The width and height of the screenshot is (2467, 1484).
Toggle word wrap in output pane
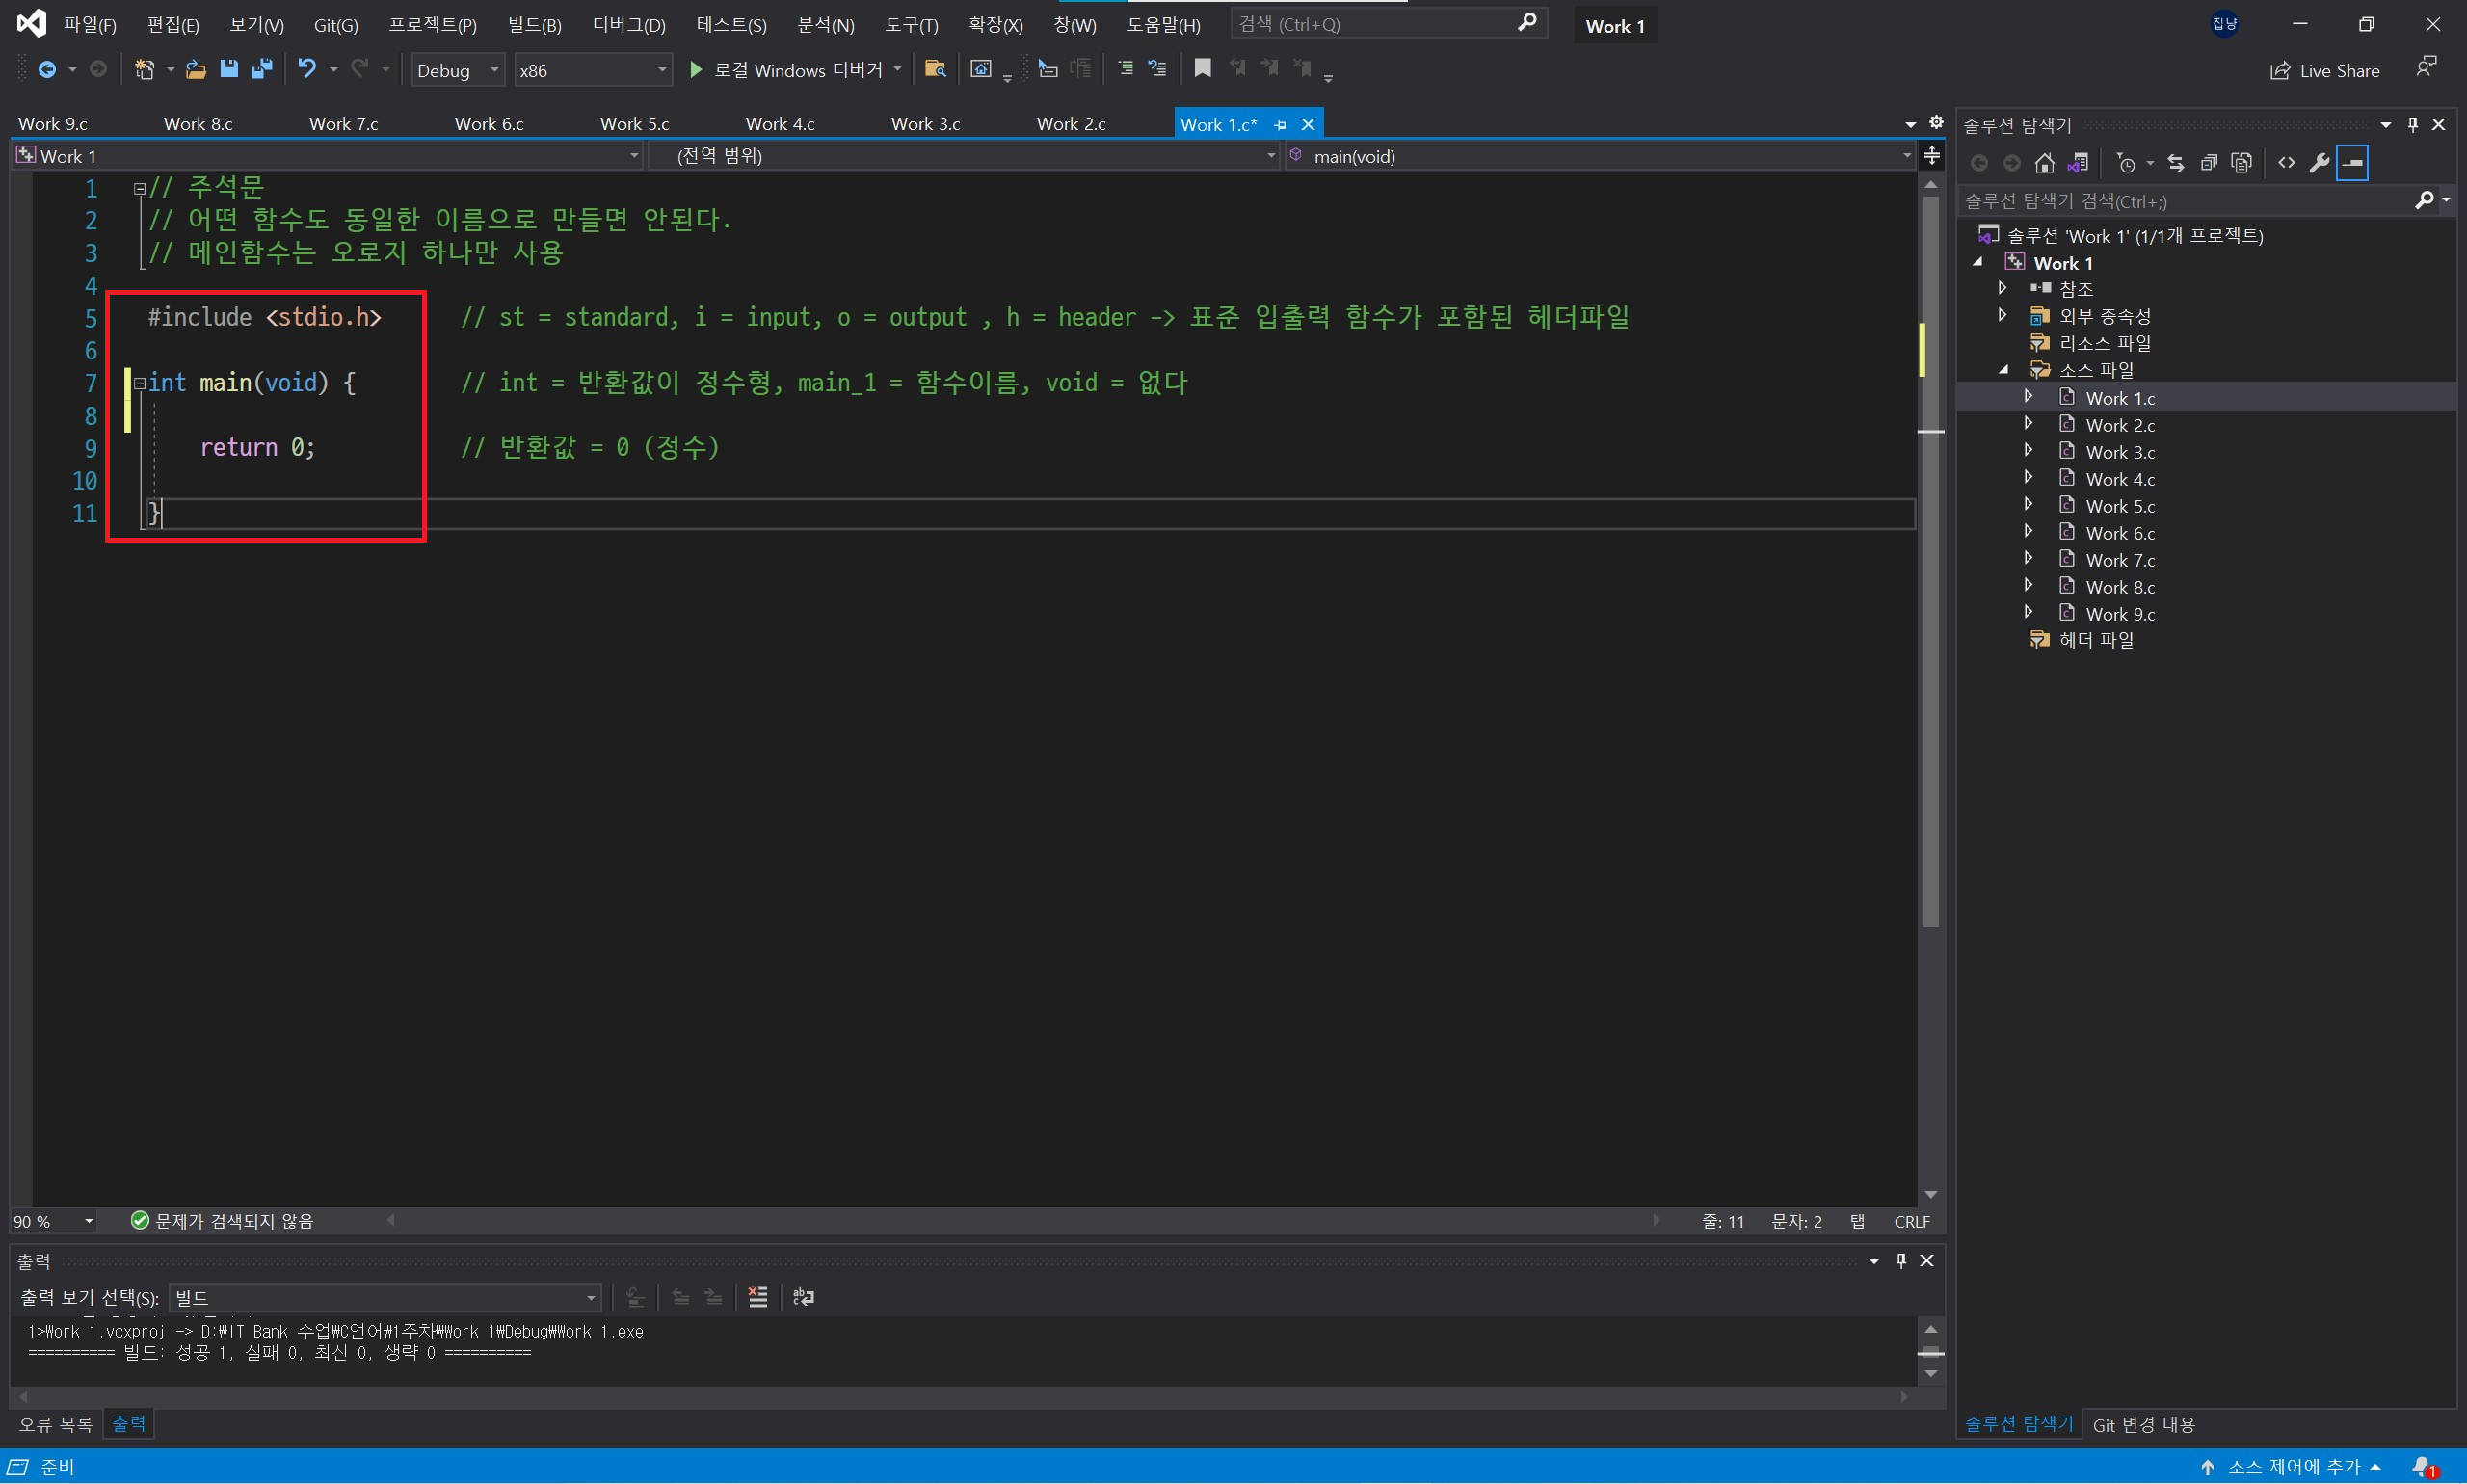click(803, 1297)
